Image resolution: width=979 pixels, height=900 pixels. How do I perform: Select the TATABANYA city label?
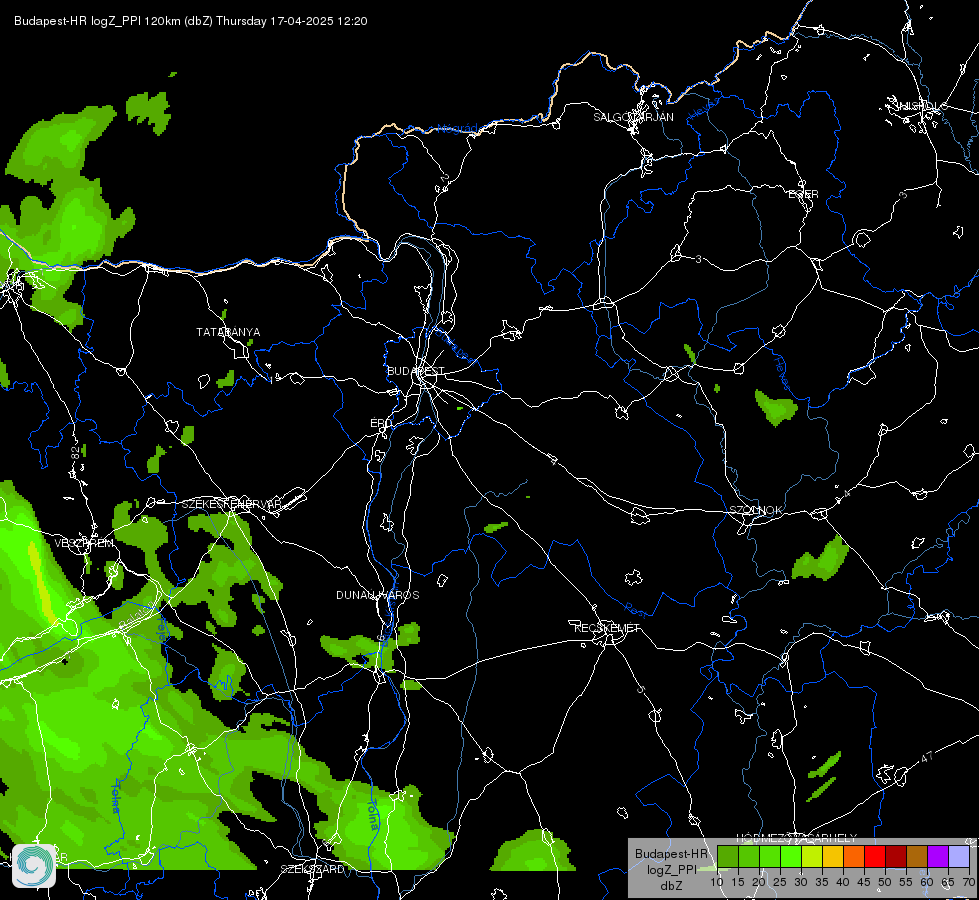[228, 332]
